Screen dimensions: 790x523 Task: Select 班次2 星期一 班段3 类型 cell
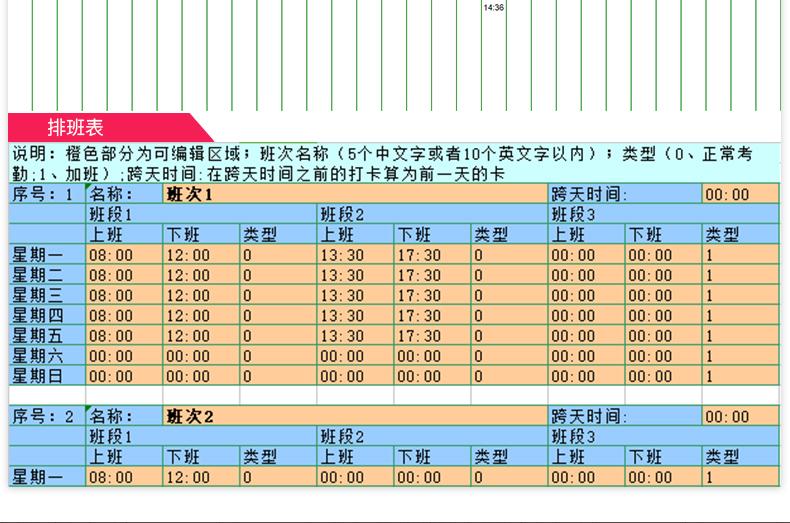click(x=739, y=477)
